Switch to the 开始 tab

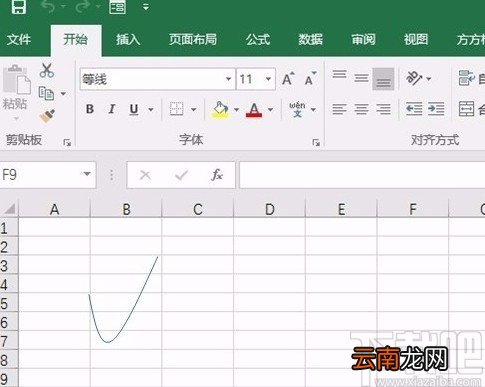click(76, 40)
